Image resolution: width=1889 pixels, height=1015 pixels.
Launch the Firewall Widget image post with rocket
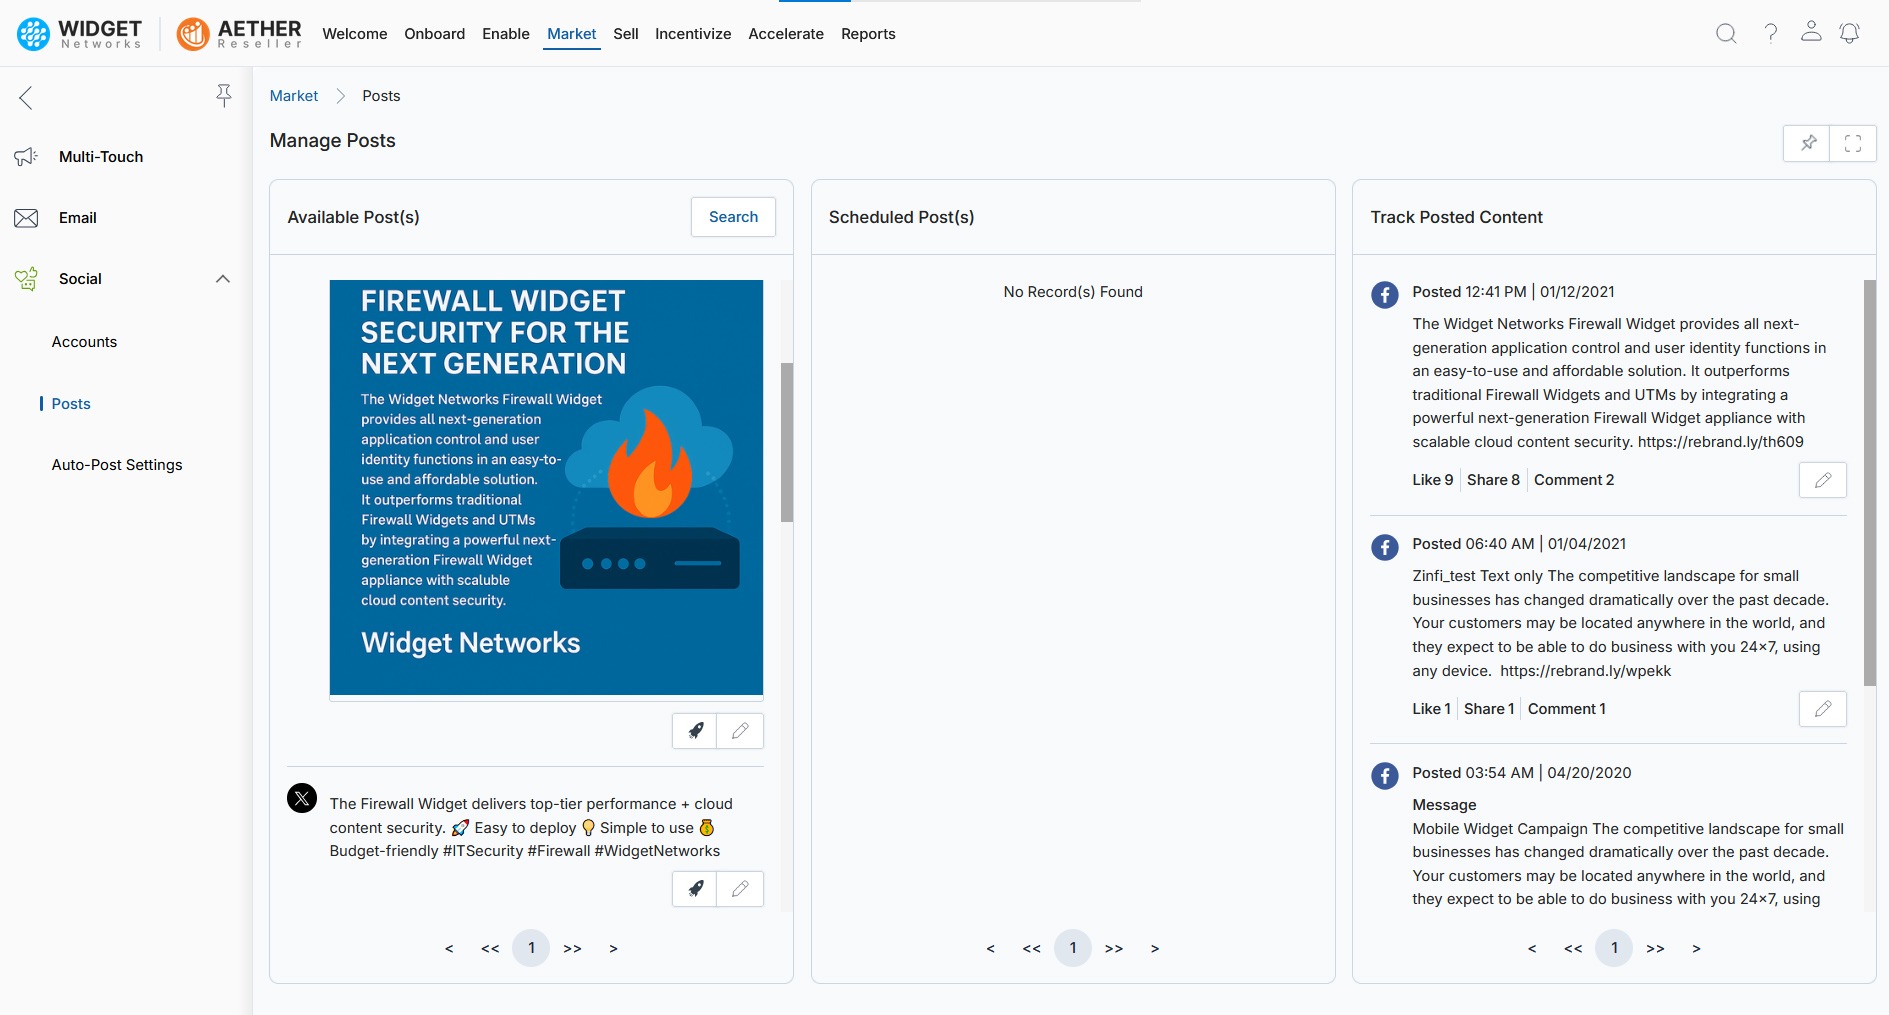(x=695, y=731)
